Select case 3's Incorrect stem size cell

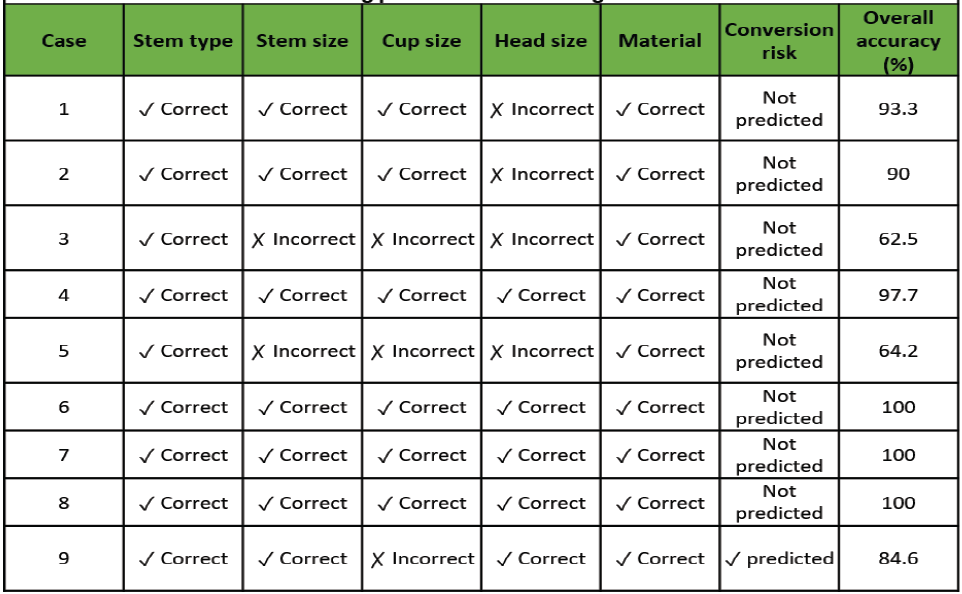coord(302,239)
